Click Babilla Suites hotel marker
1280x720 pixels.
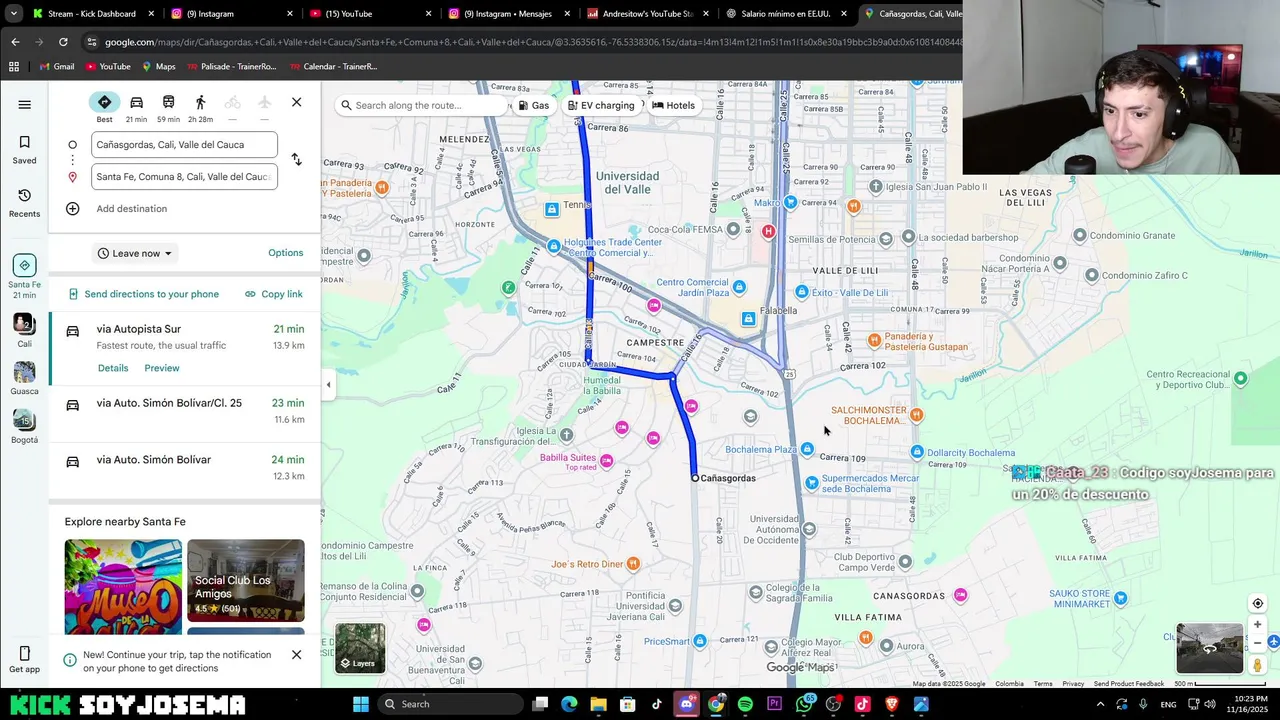[x=606, y=461]
